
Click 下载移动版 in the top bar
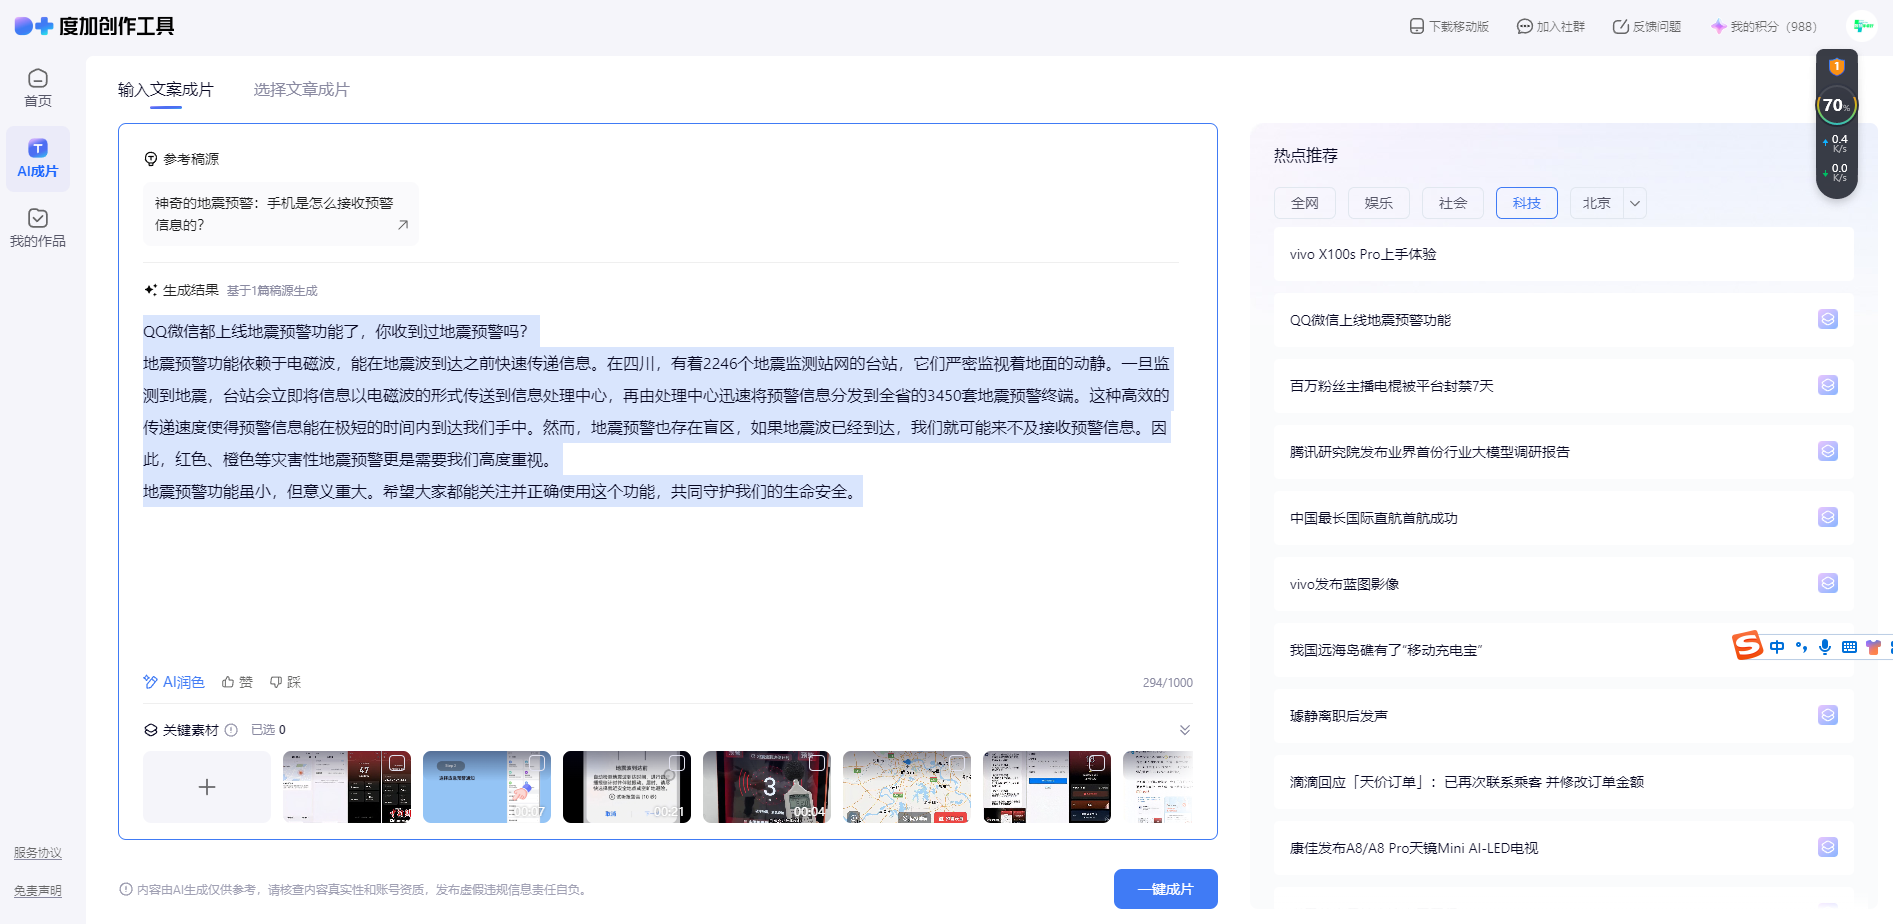coord(1449,27)
